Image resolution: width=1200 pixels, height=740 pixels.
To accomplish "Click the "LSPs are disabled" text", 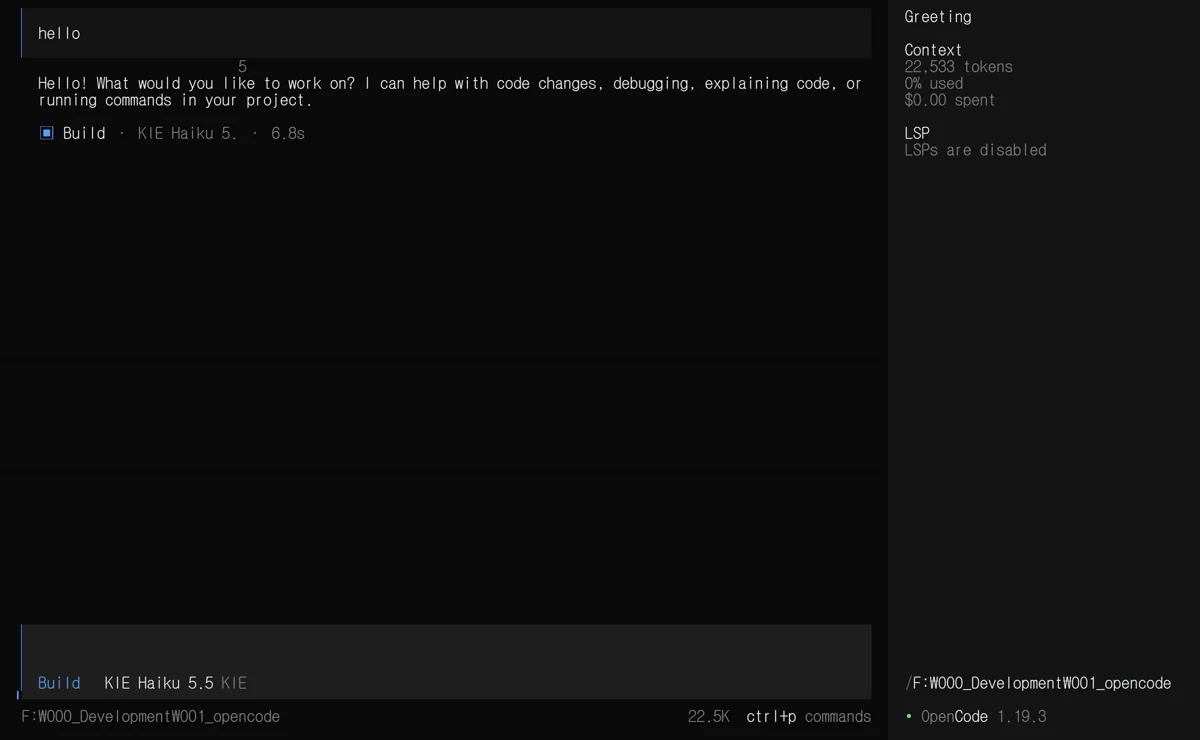I will (x=975, y=150).
